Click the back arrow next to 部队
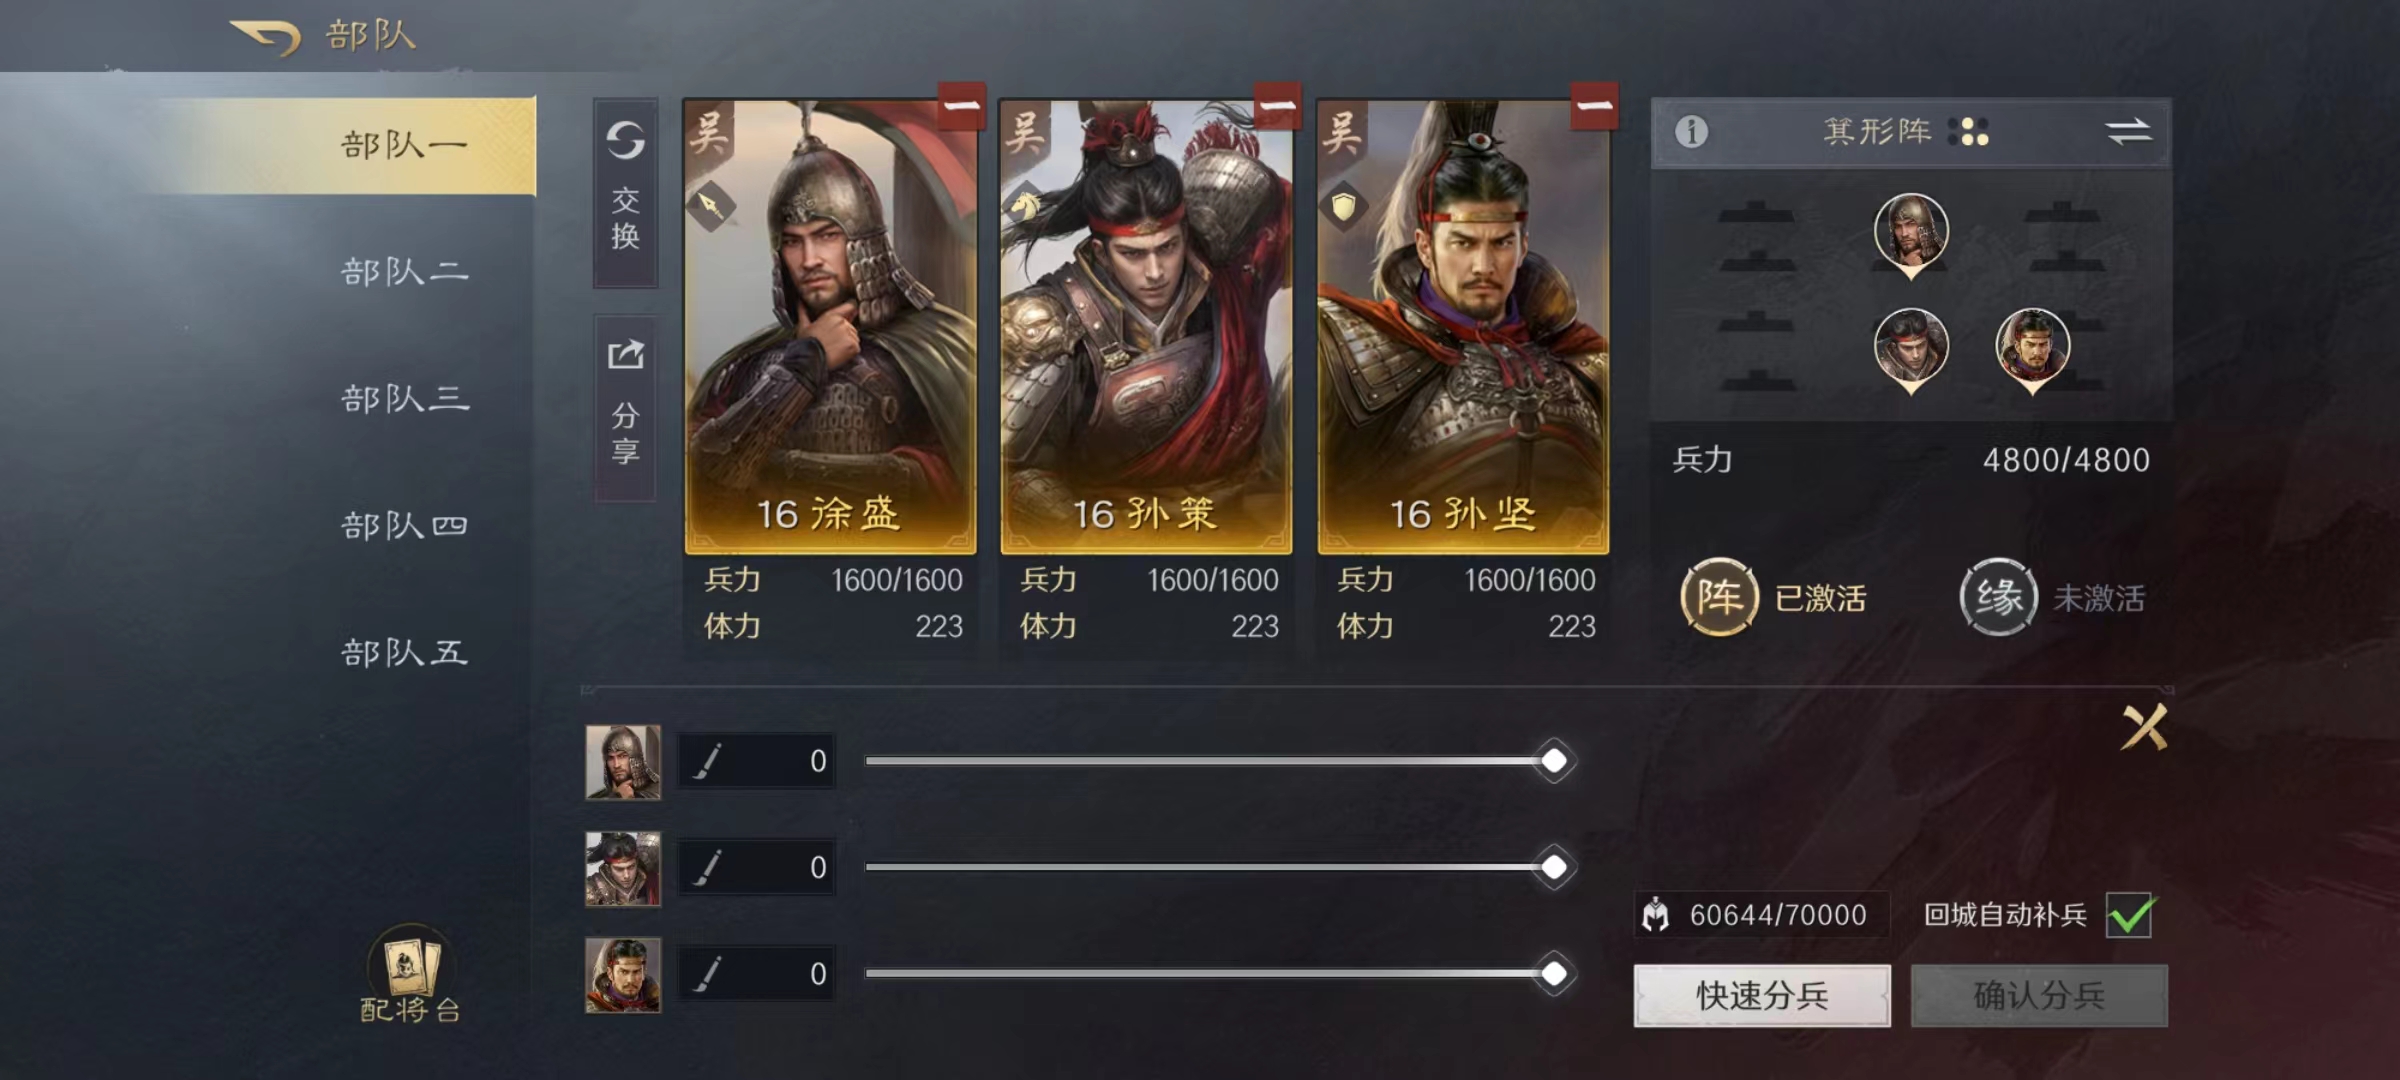This screenshot has width=2400, height=1080. pyautogui.click(x=266, y=37)
